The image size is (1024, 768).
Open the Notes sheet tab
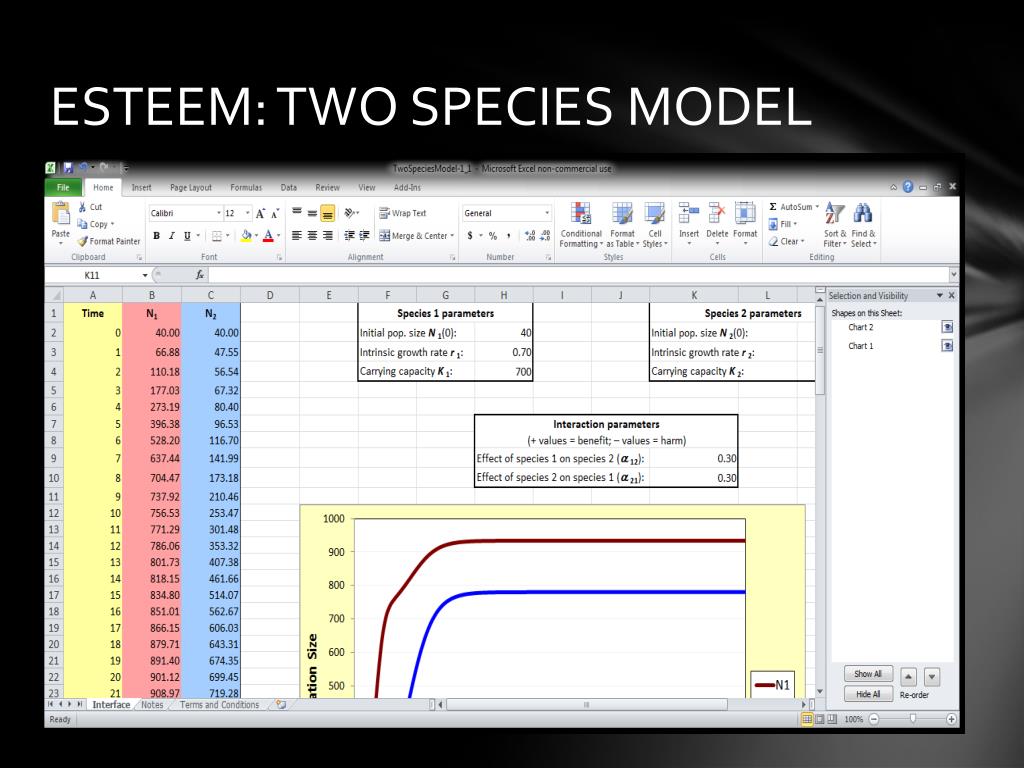152,705
